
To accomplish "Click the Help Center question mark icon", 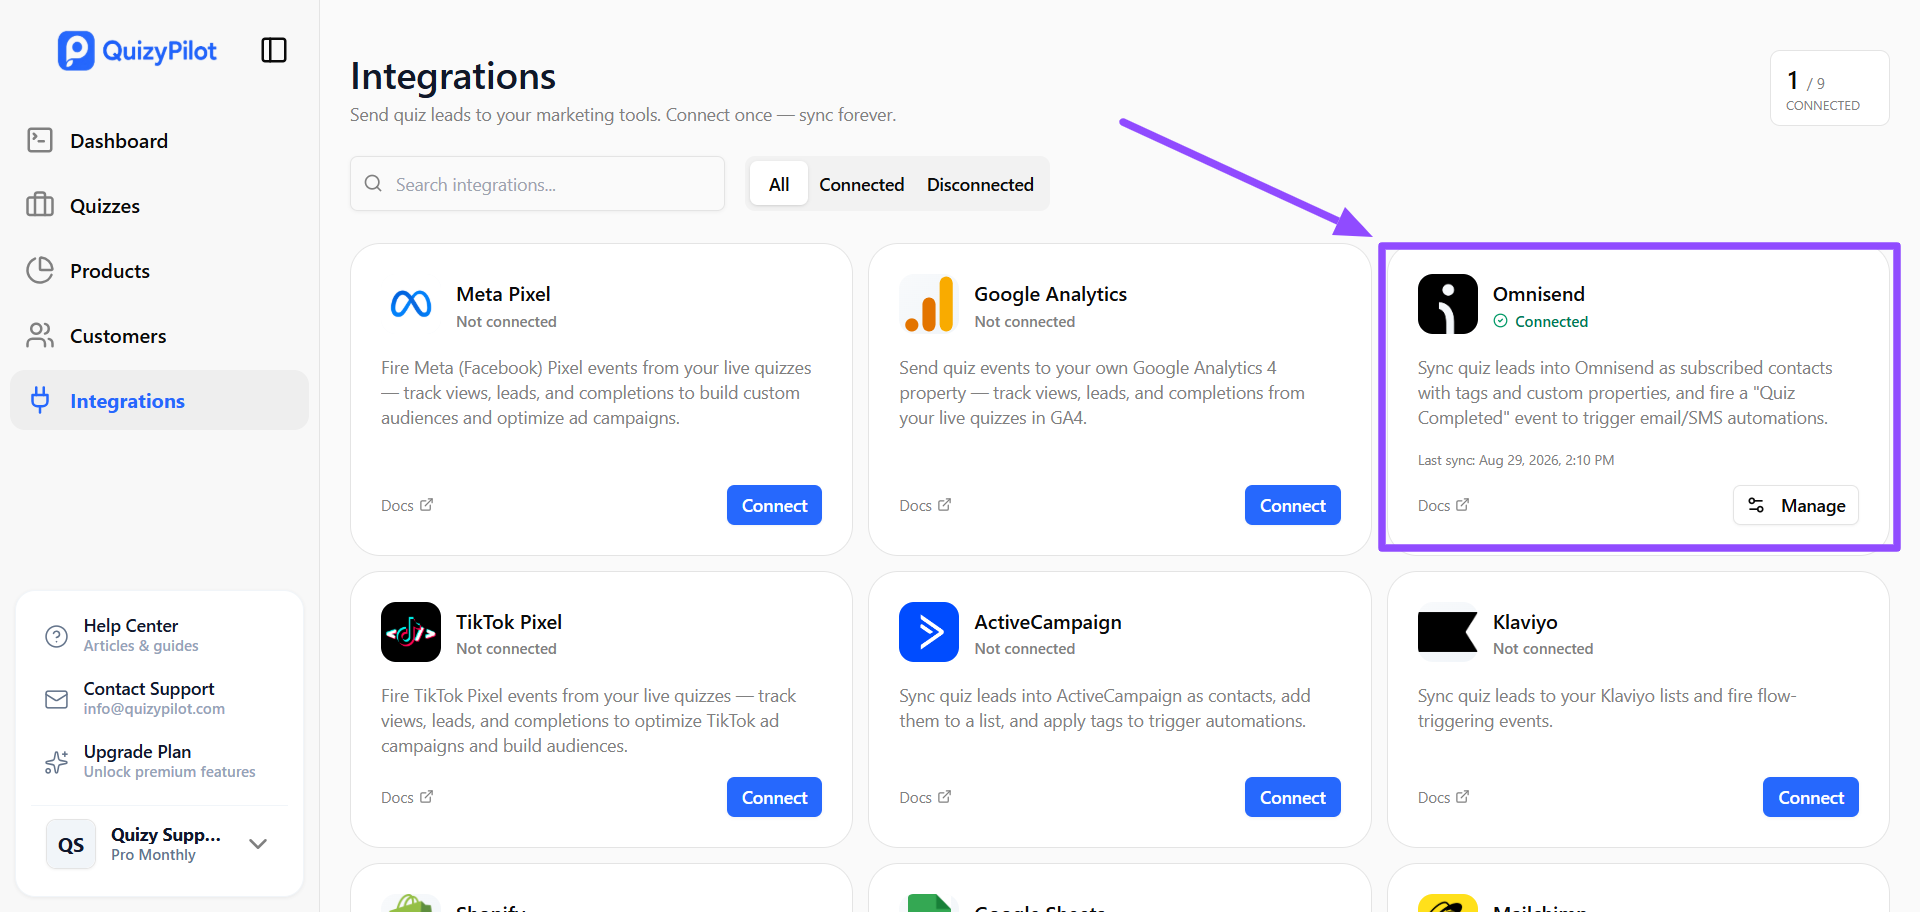I will [57, 636].
